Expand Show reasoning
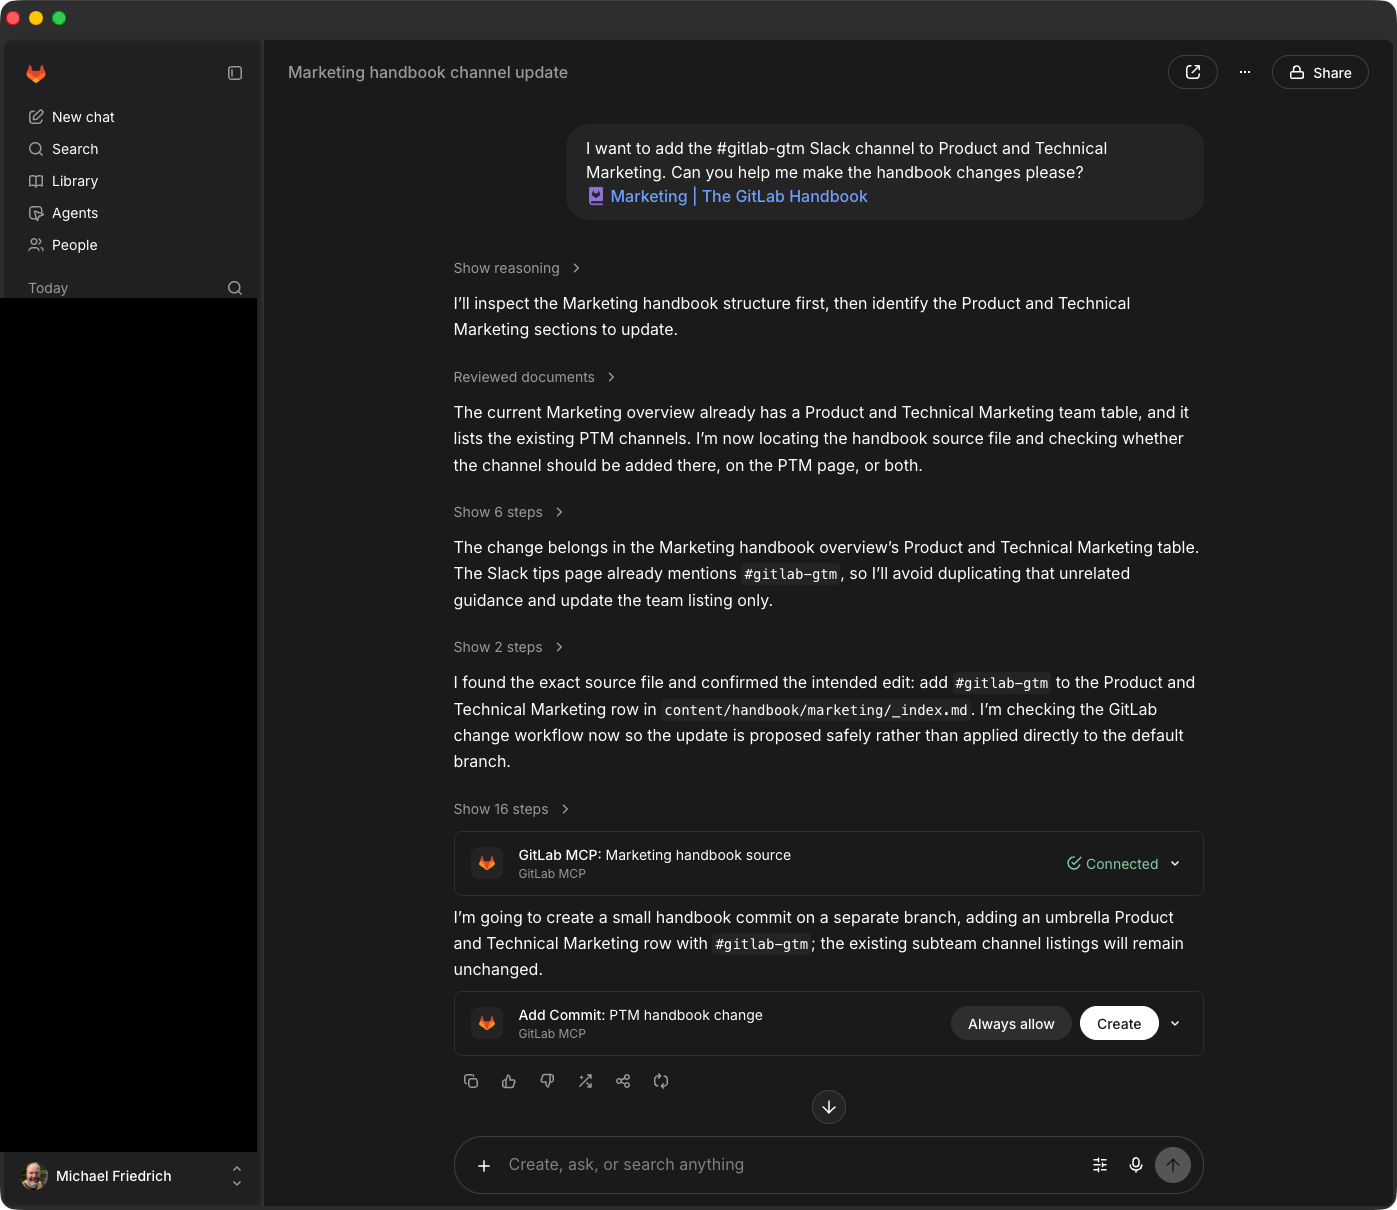 pyautogui.click(x=517, y=268)
